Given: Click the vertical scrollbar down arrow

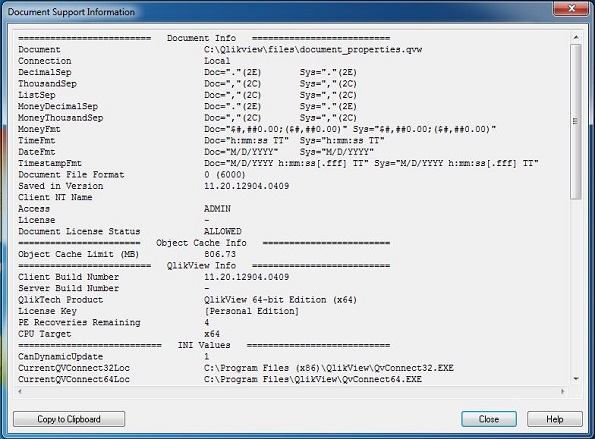Looking at the screenshot, I should point(576,379).
